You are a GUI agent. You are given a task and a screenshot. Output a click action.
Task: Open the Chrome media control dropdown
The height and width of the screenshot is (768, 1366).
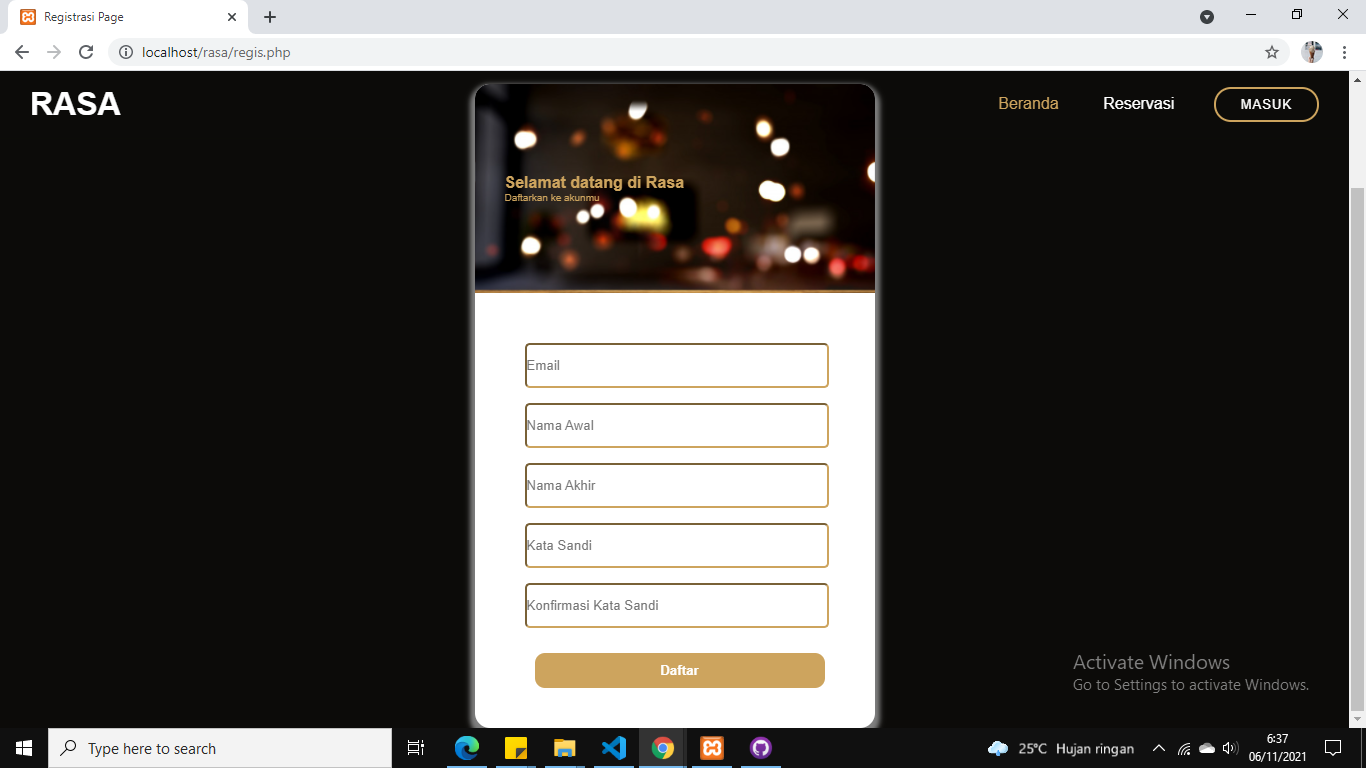(1207, 17)
